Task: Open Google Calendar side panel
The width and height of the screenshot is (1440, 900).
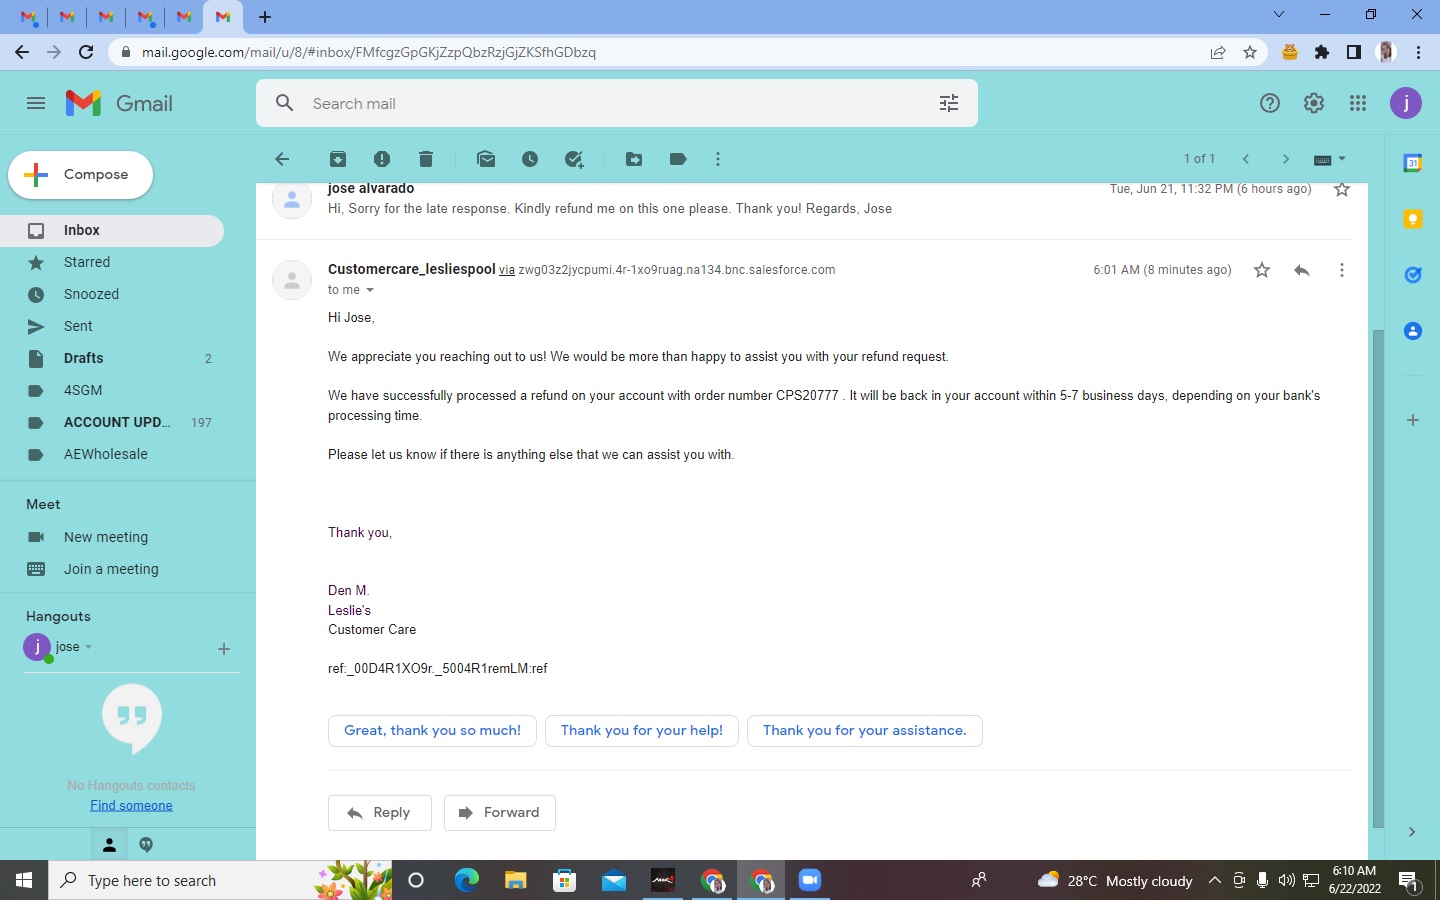Action: point(1413,163)
